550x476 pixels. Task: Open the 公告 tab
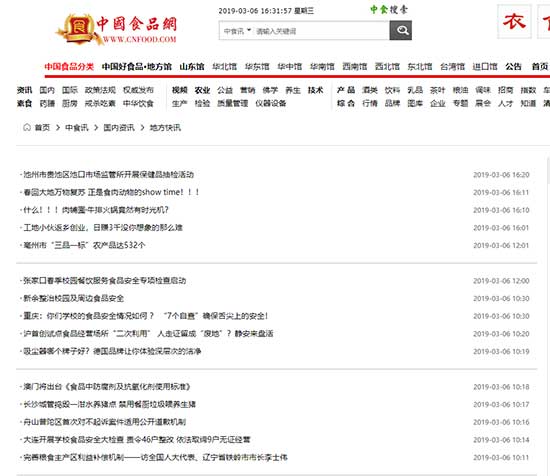(513, 67)
